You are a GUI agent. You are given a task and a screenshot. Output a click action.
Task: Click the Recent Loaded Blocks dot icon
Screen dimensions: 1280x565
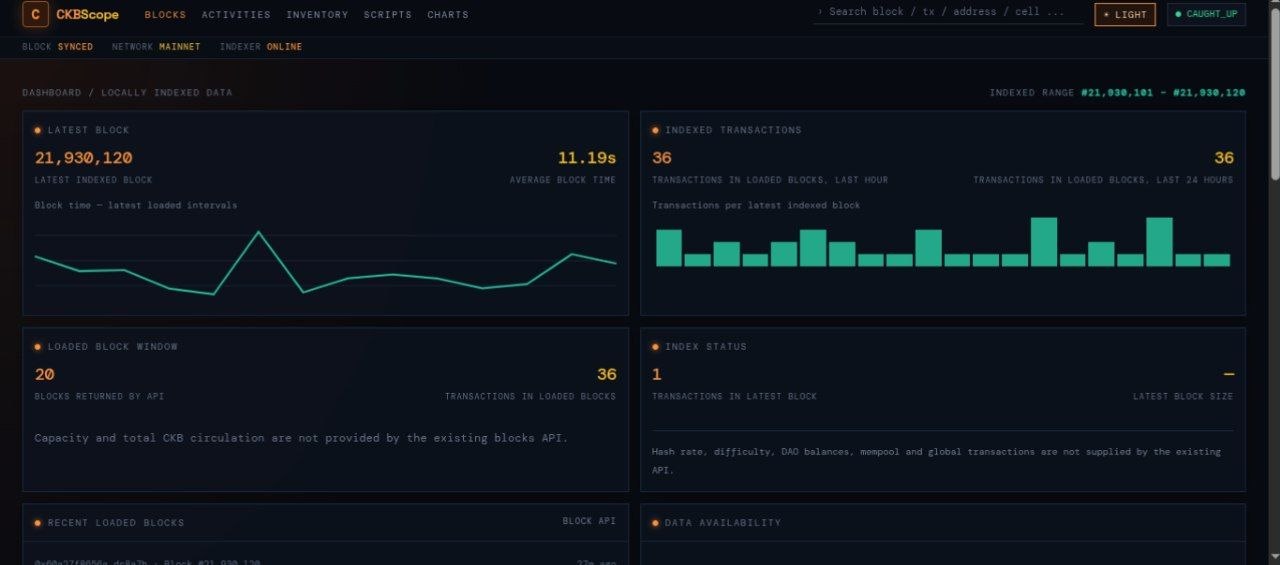[x=38, y=523]
